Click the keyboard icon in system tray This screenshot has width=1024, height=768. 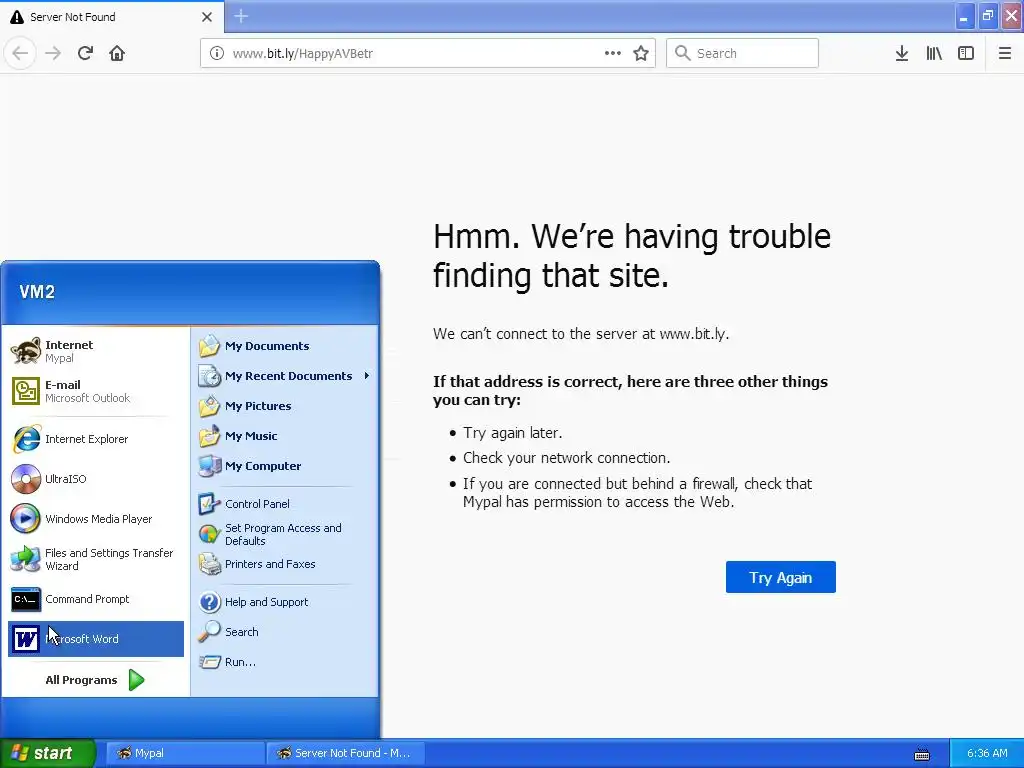pos(921,754)
